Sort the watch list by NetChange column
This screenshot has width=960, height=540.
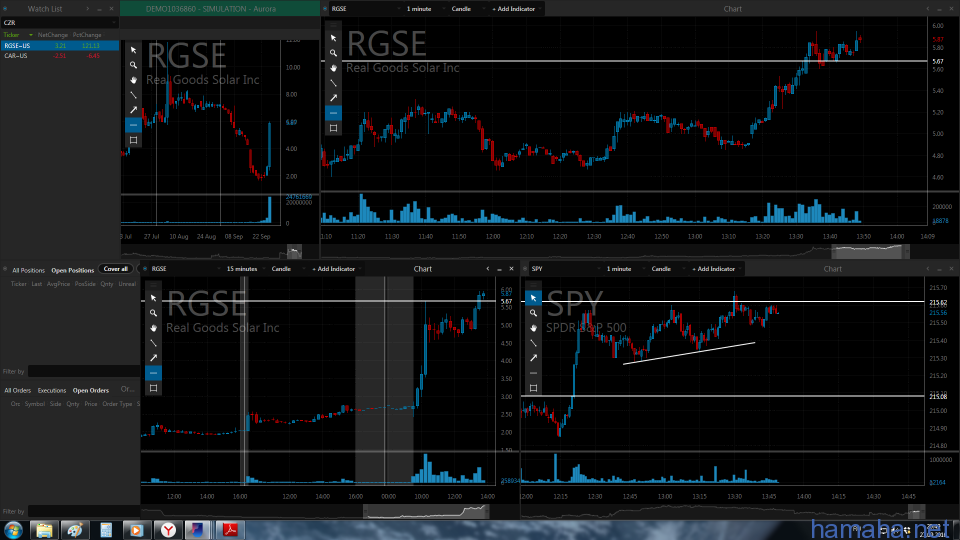(53, 35)
